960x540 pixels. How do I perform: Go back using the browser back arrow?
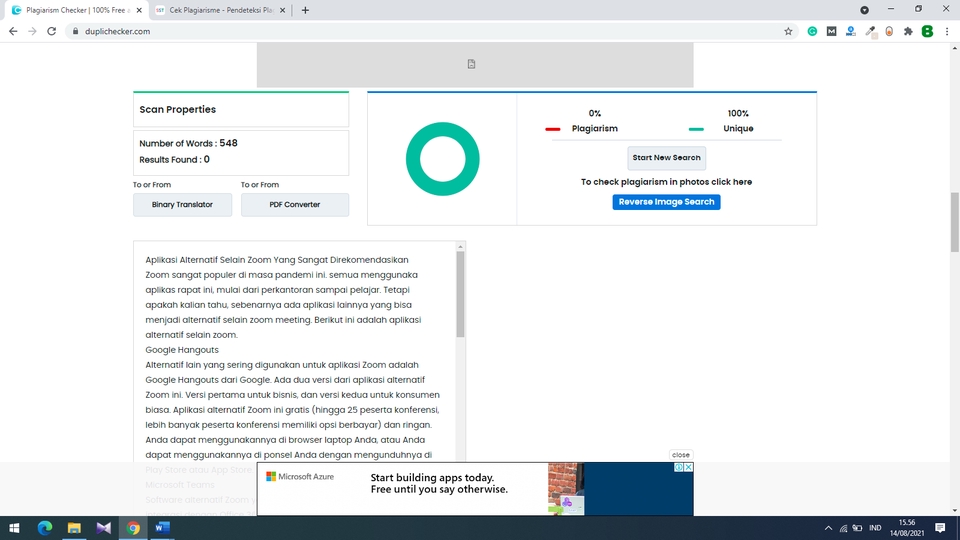[13, 31]
